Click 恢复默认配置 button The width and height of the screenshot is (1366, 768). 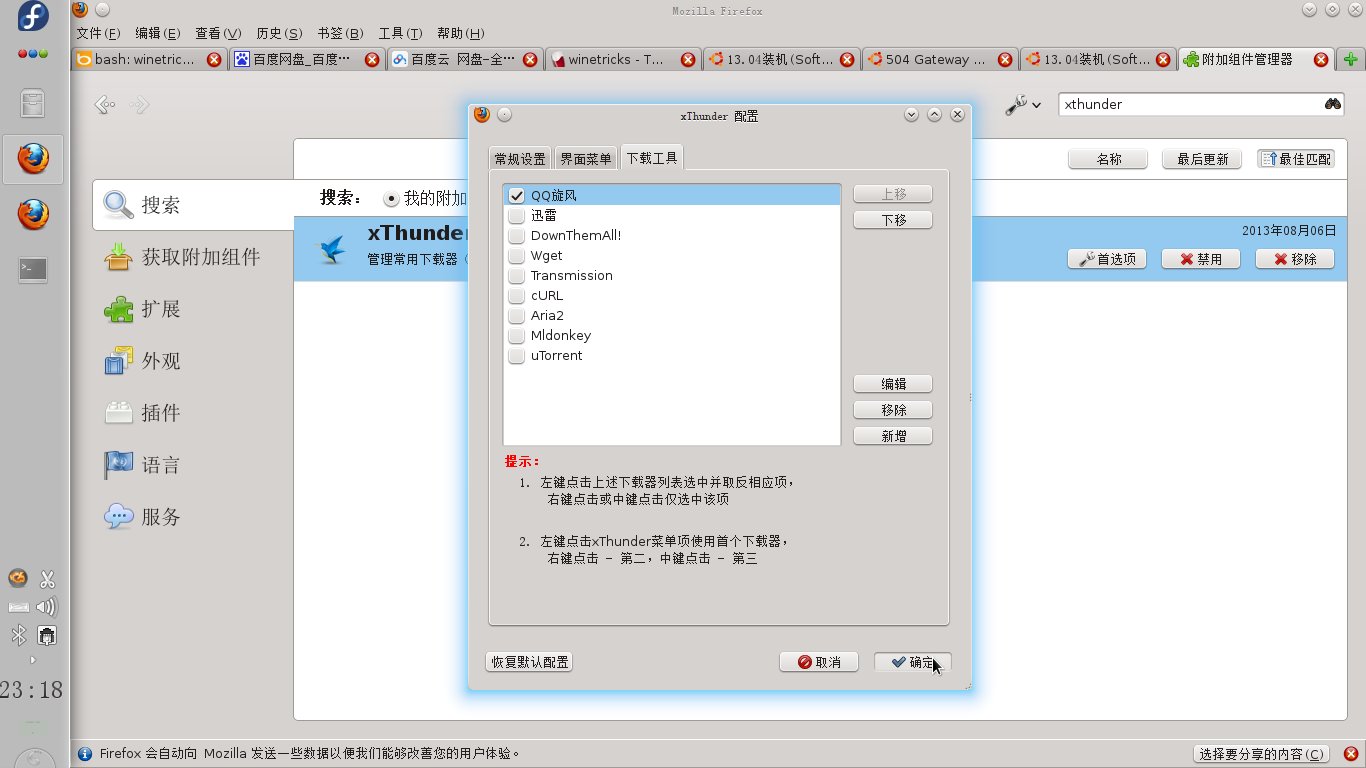click(x=530, y=662)
